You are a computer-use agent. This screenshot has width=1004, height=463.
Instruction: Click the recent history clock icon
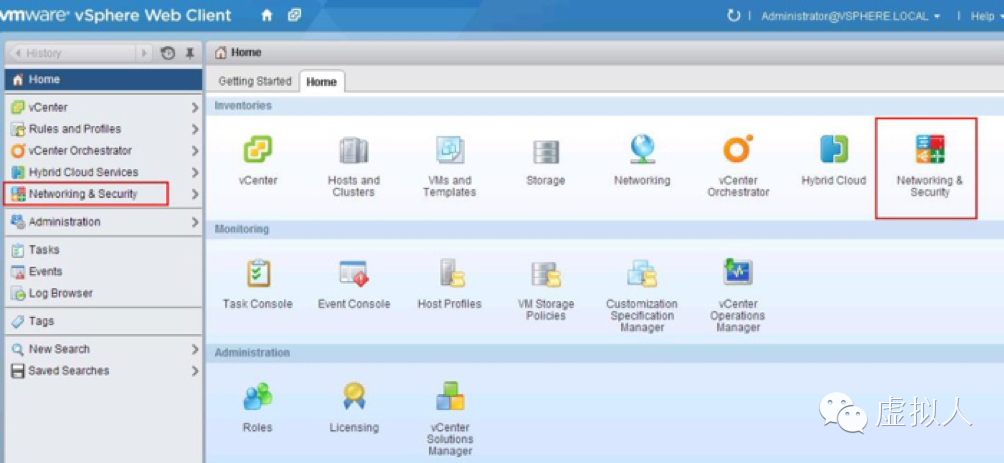coord(168,53)
